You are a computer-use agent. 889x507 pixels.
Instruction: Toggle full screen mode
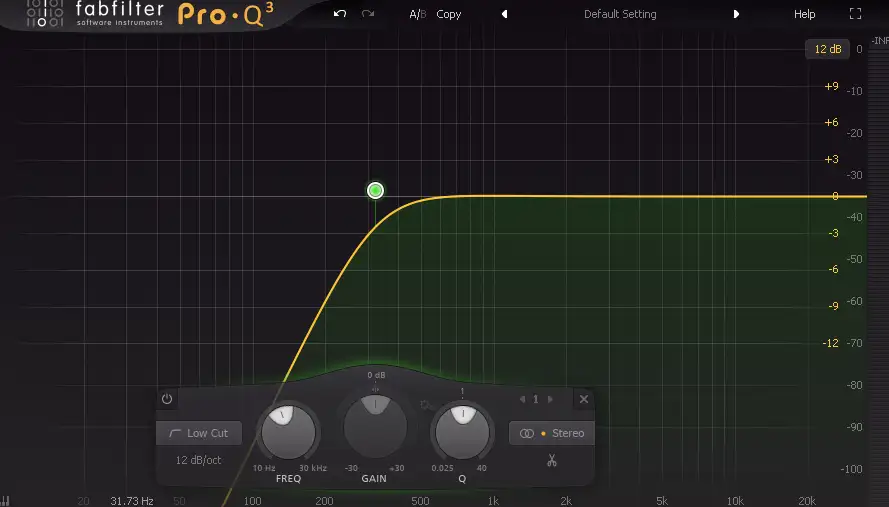click(x=855, y=14)
